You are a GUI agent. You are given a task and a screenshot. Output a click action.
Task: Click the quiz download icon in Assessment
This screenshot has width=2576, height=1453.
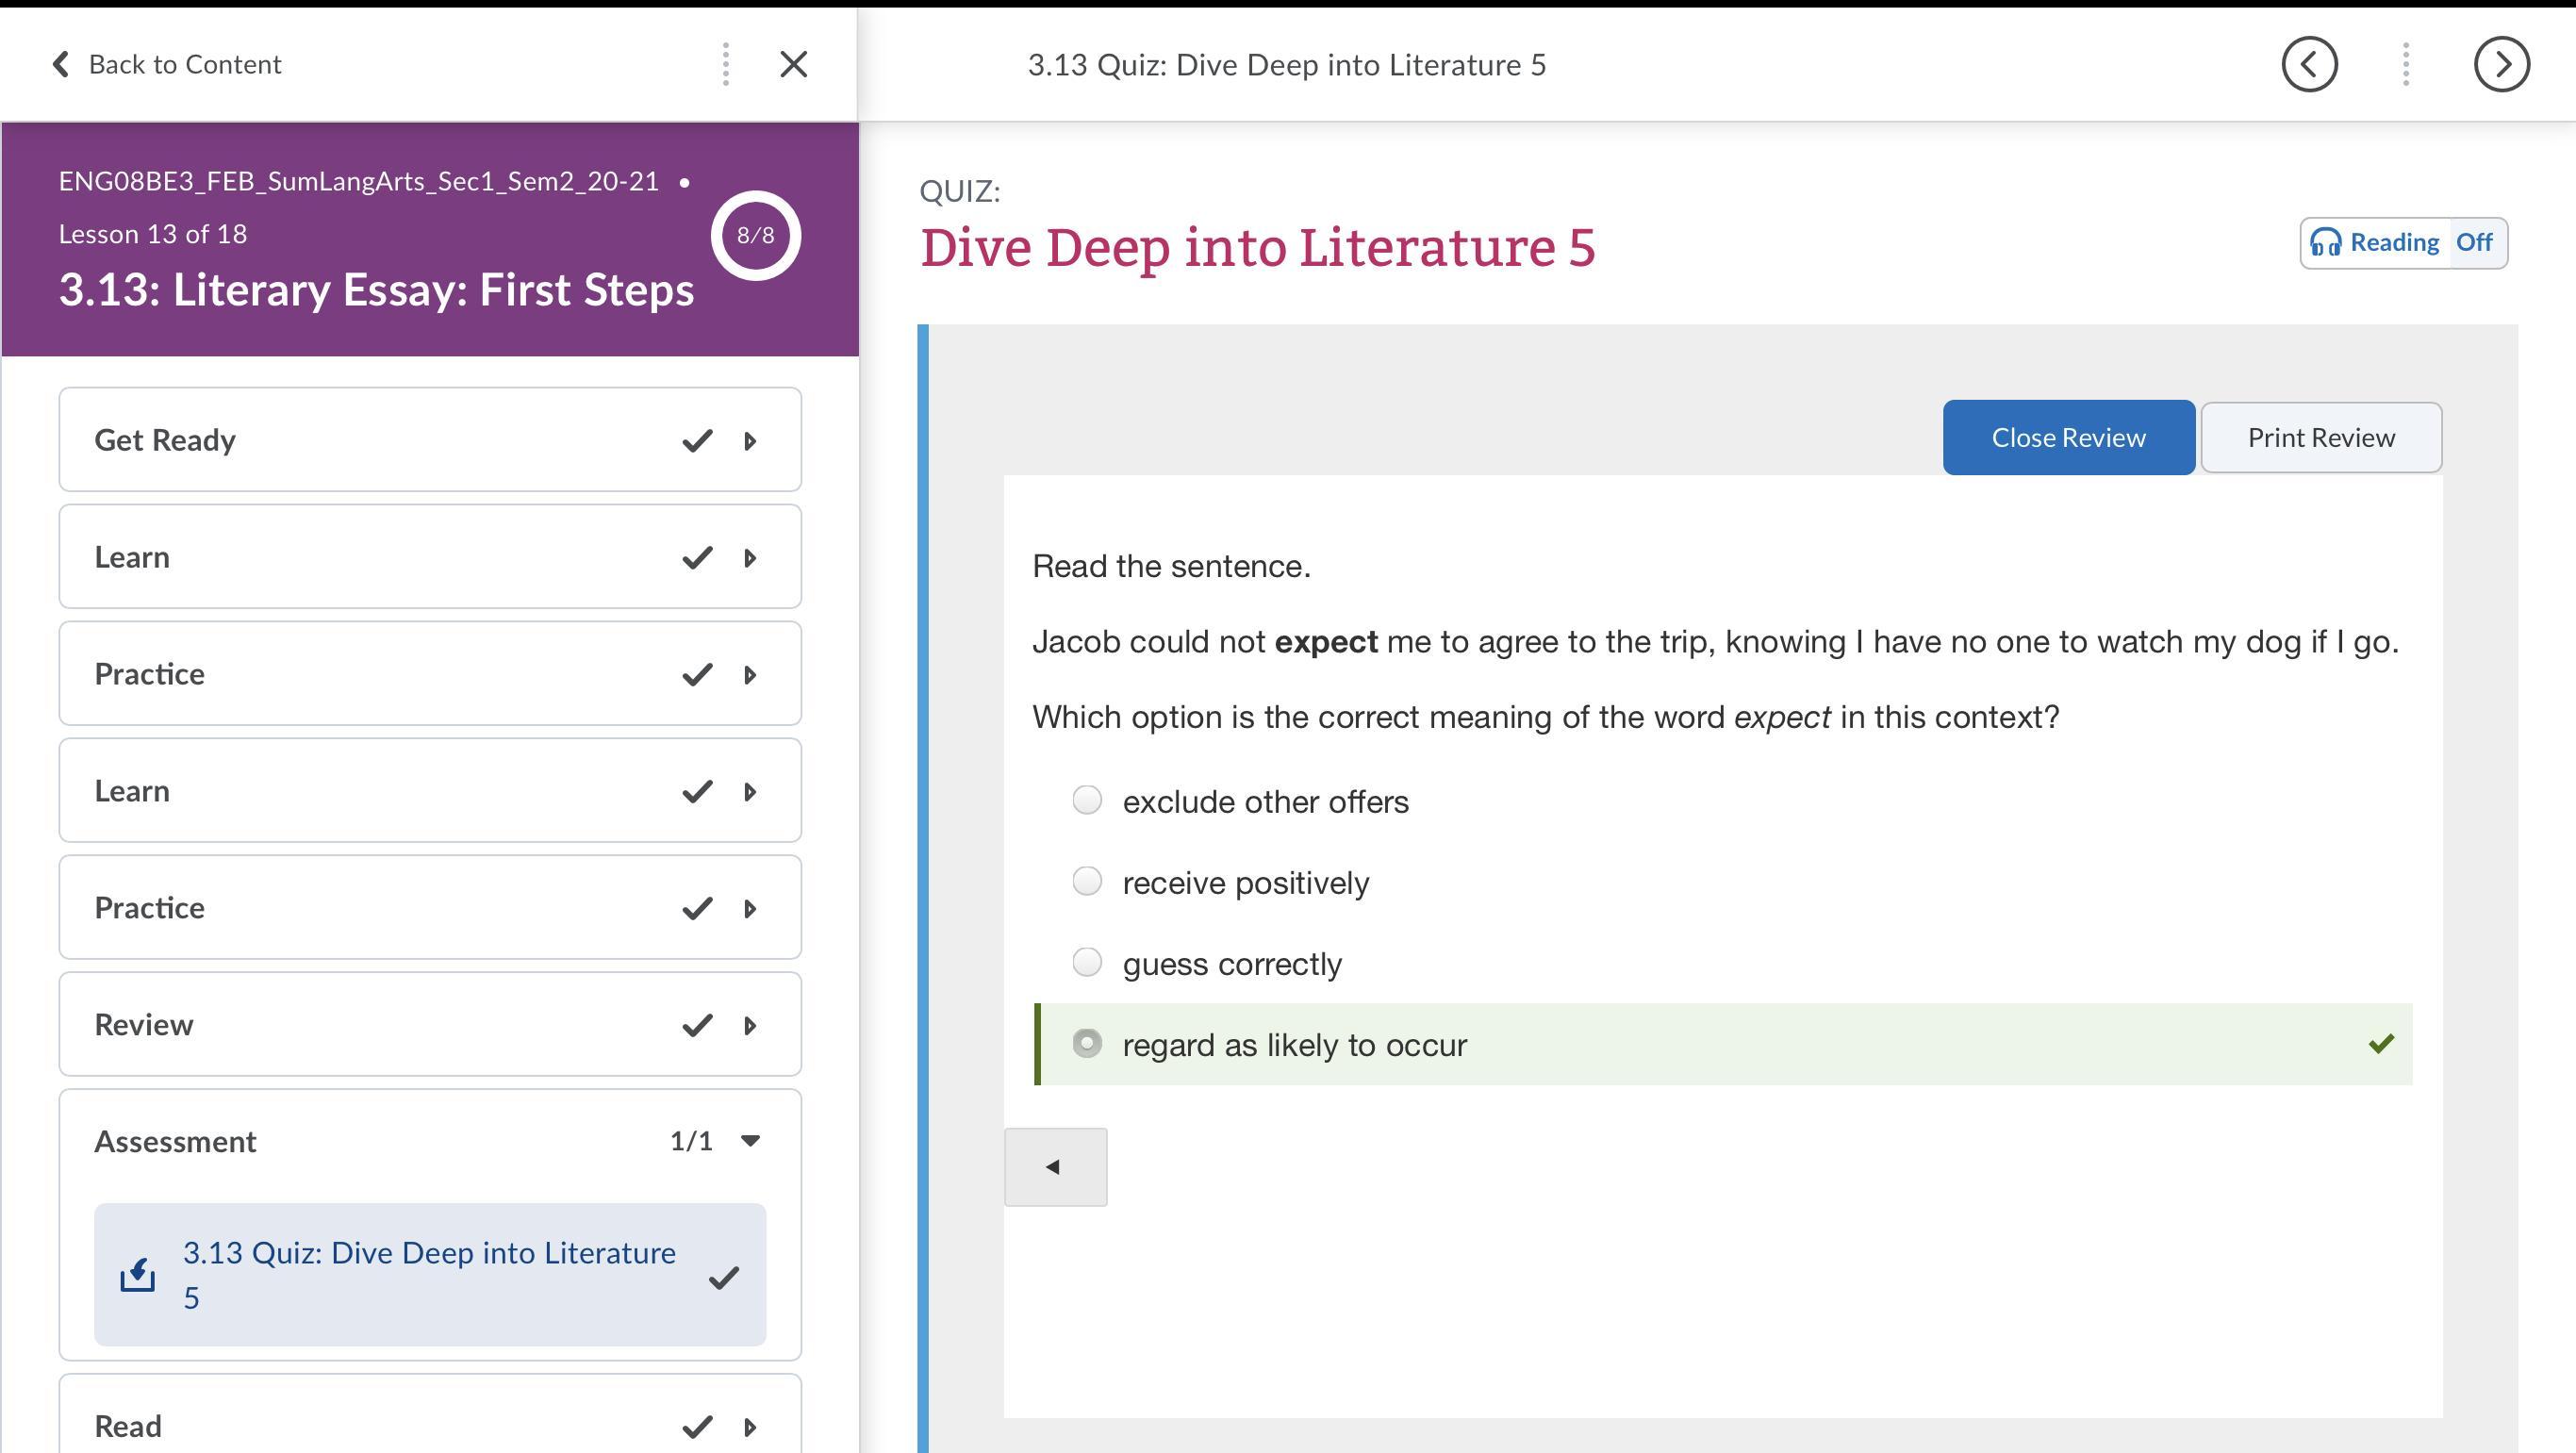pyautogui.click(x=138, y=1275)
